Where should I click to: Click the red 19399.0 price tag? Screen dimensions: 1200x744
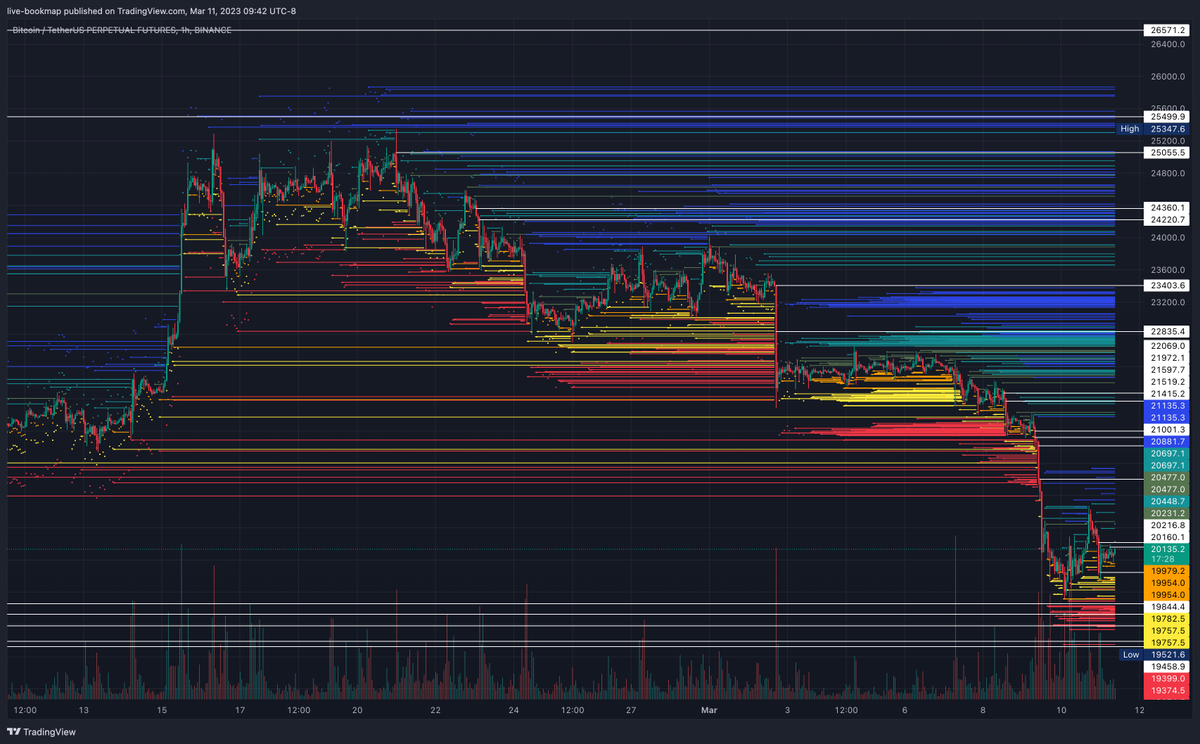coord(1168,679)
